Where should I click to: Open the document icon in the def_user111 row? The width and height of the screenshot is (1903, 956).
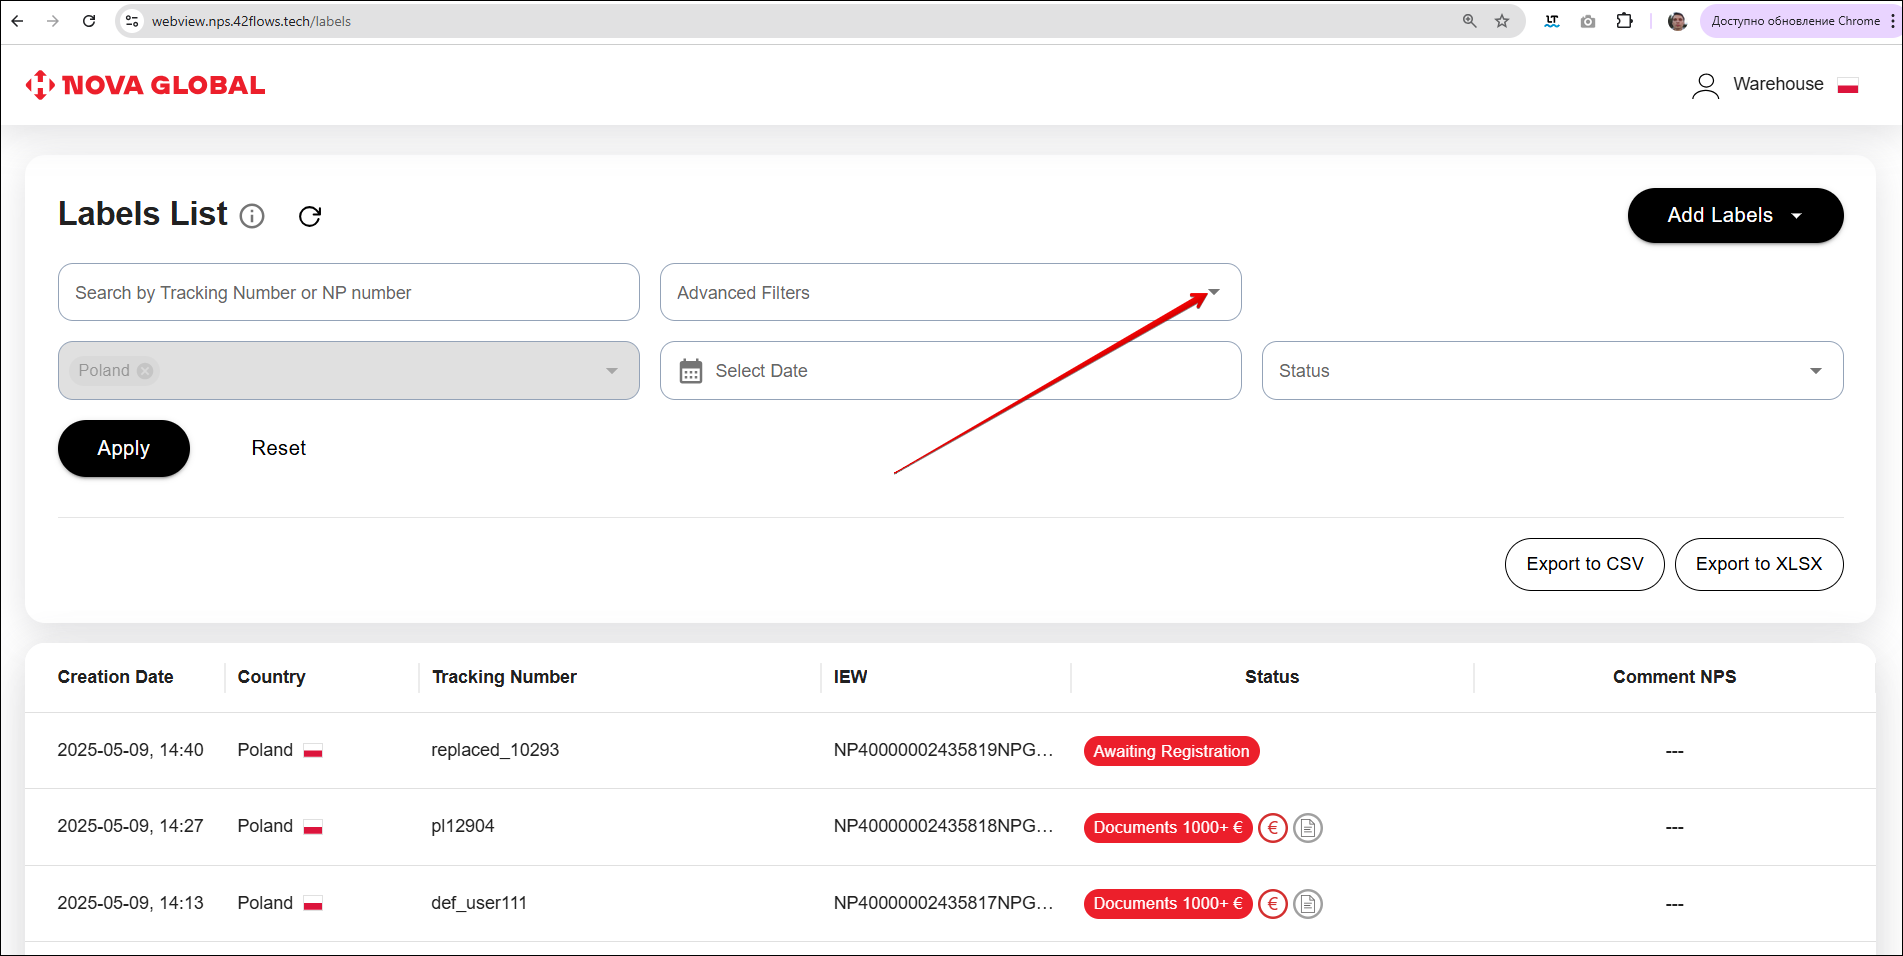coord(1307,904)
